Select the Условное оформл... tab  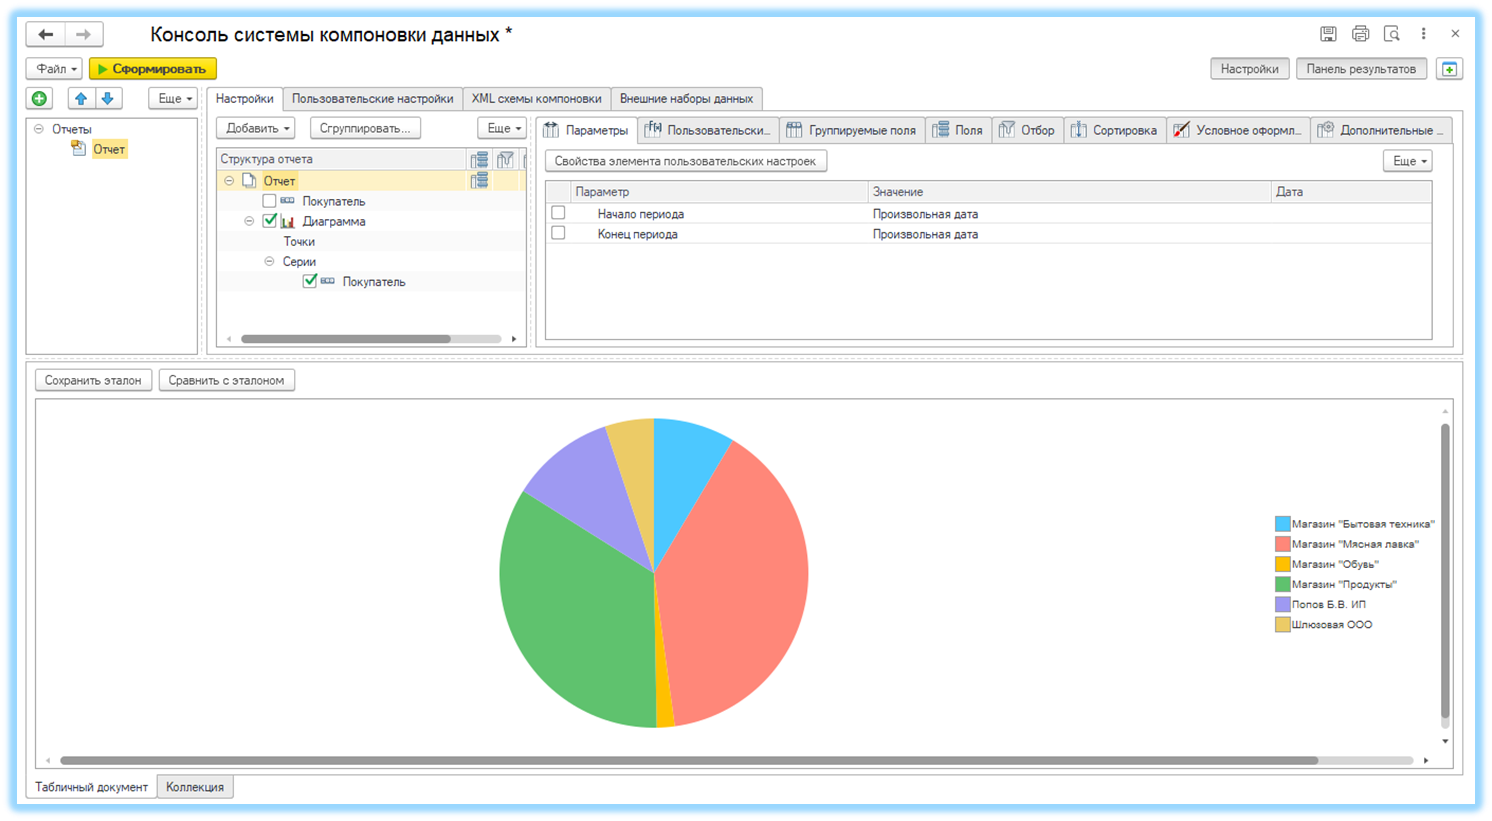click(x=1238, y=130)
